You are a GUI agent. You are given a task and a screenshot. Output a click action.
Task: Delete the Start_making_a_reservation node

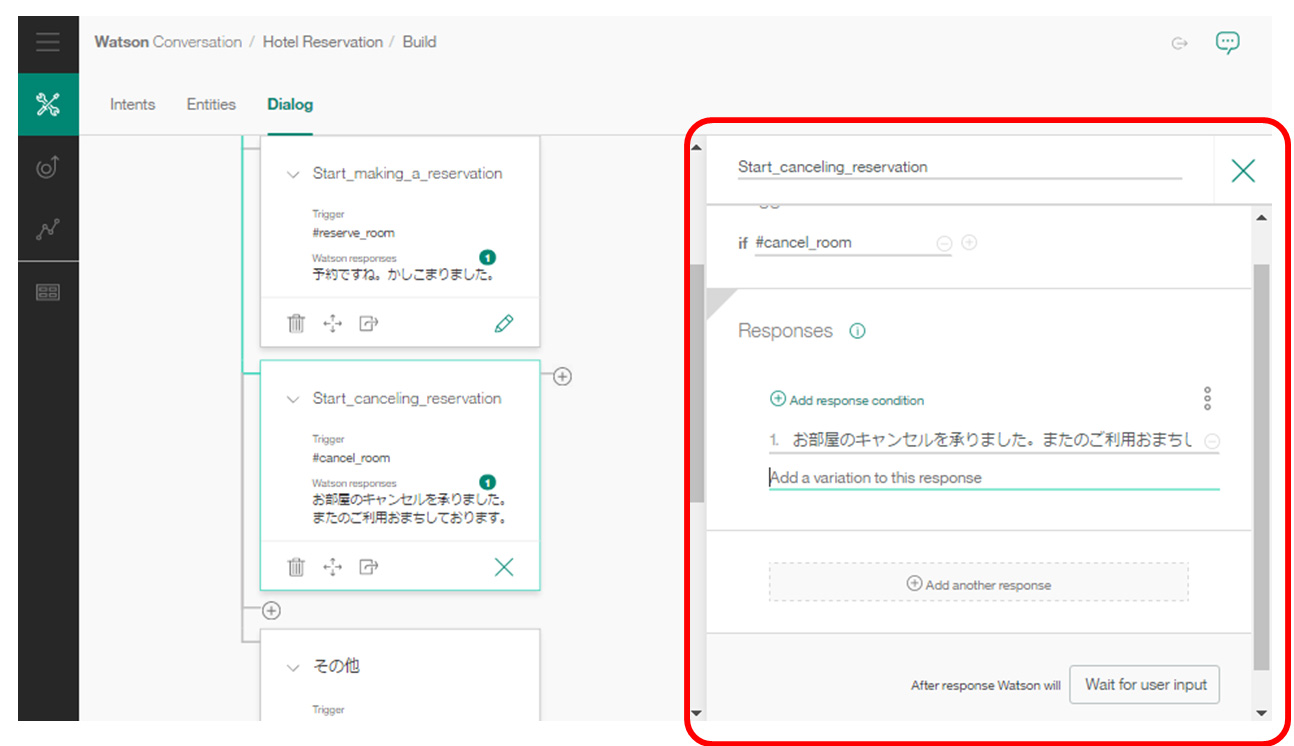[296, 323]
